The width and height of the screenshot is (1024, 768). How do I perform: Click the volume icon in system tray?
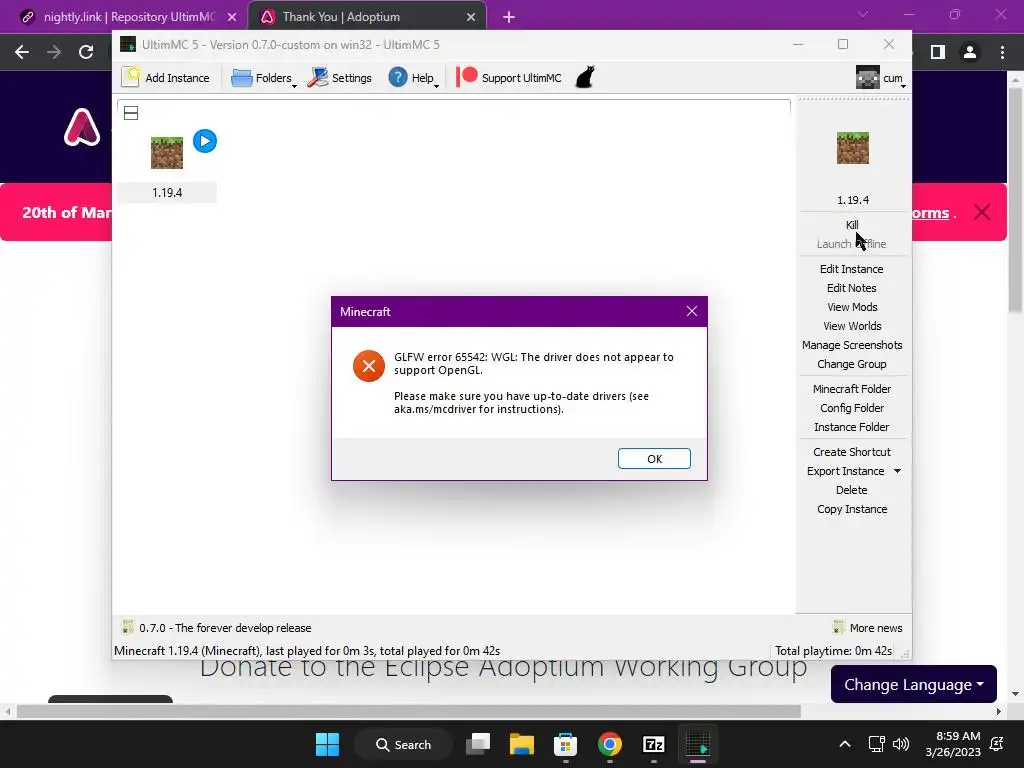(x=901, y=744)
